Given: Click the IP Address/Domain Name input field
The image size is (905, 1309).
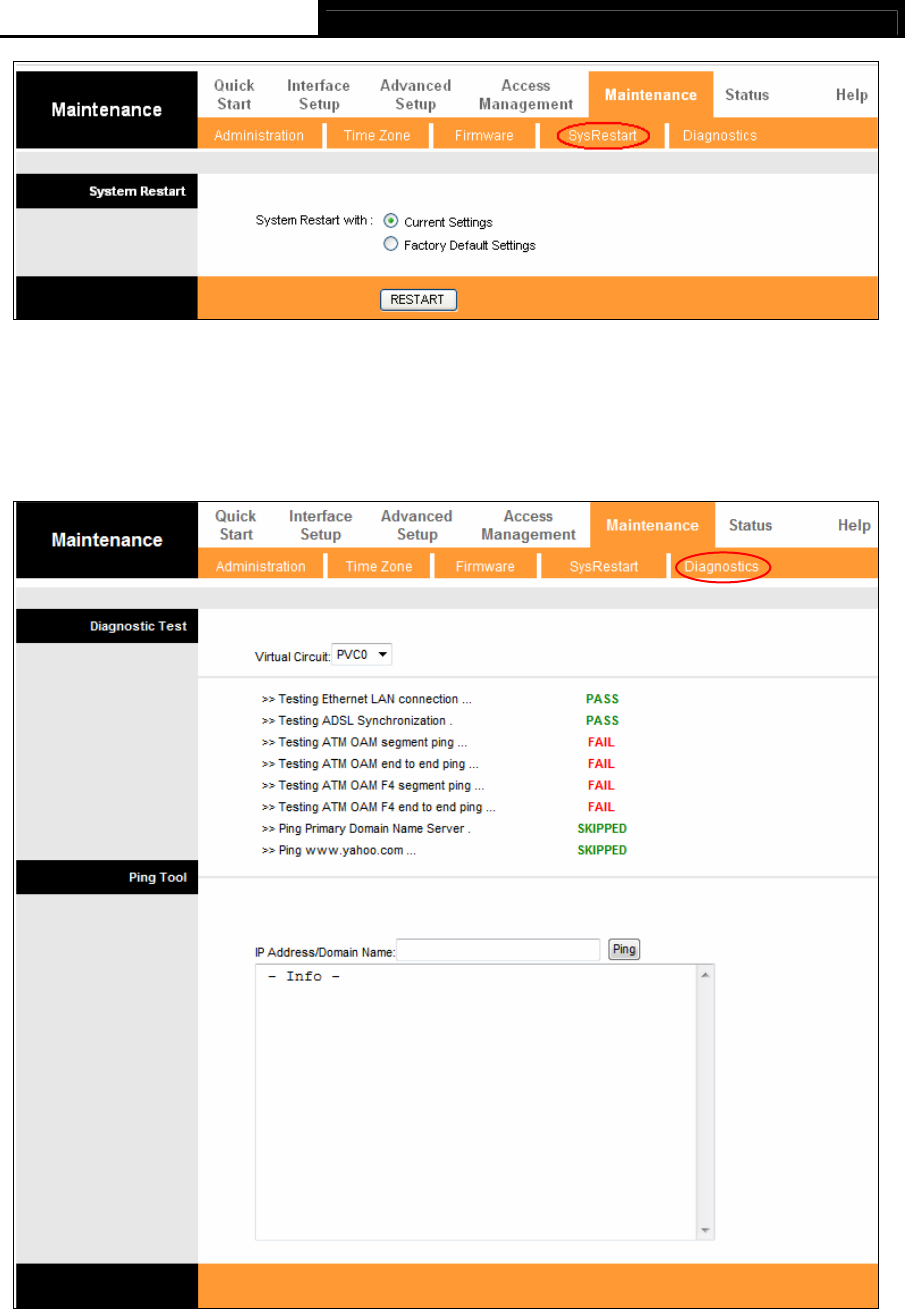Looking at the screenshot, I should (x=499, y=950).
